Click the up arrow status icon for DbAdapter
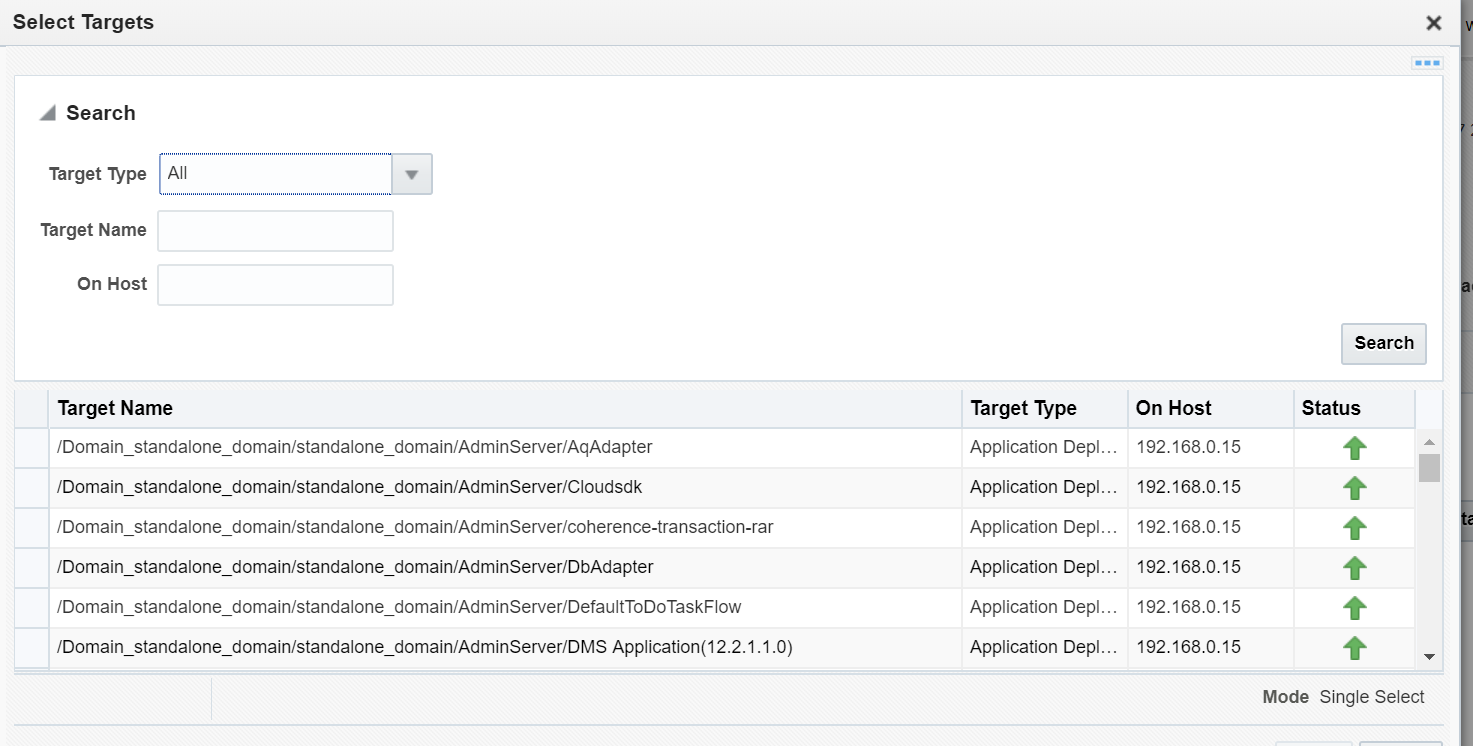The height and width of the screenshot is (746, 1473). point(1355,567)
